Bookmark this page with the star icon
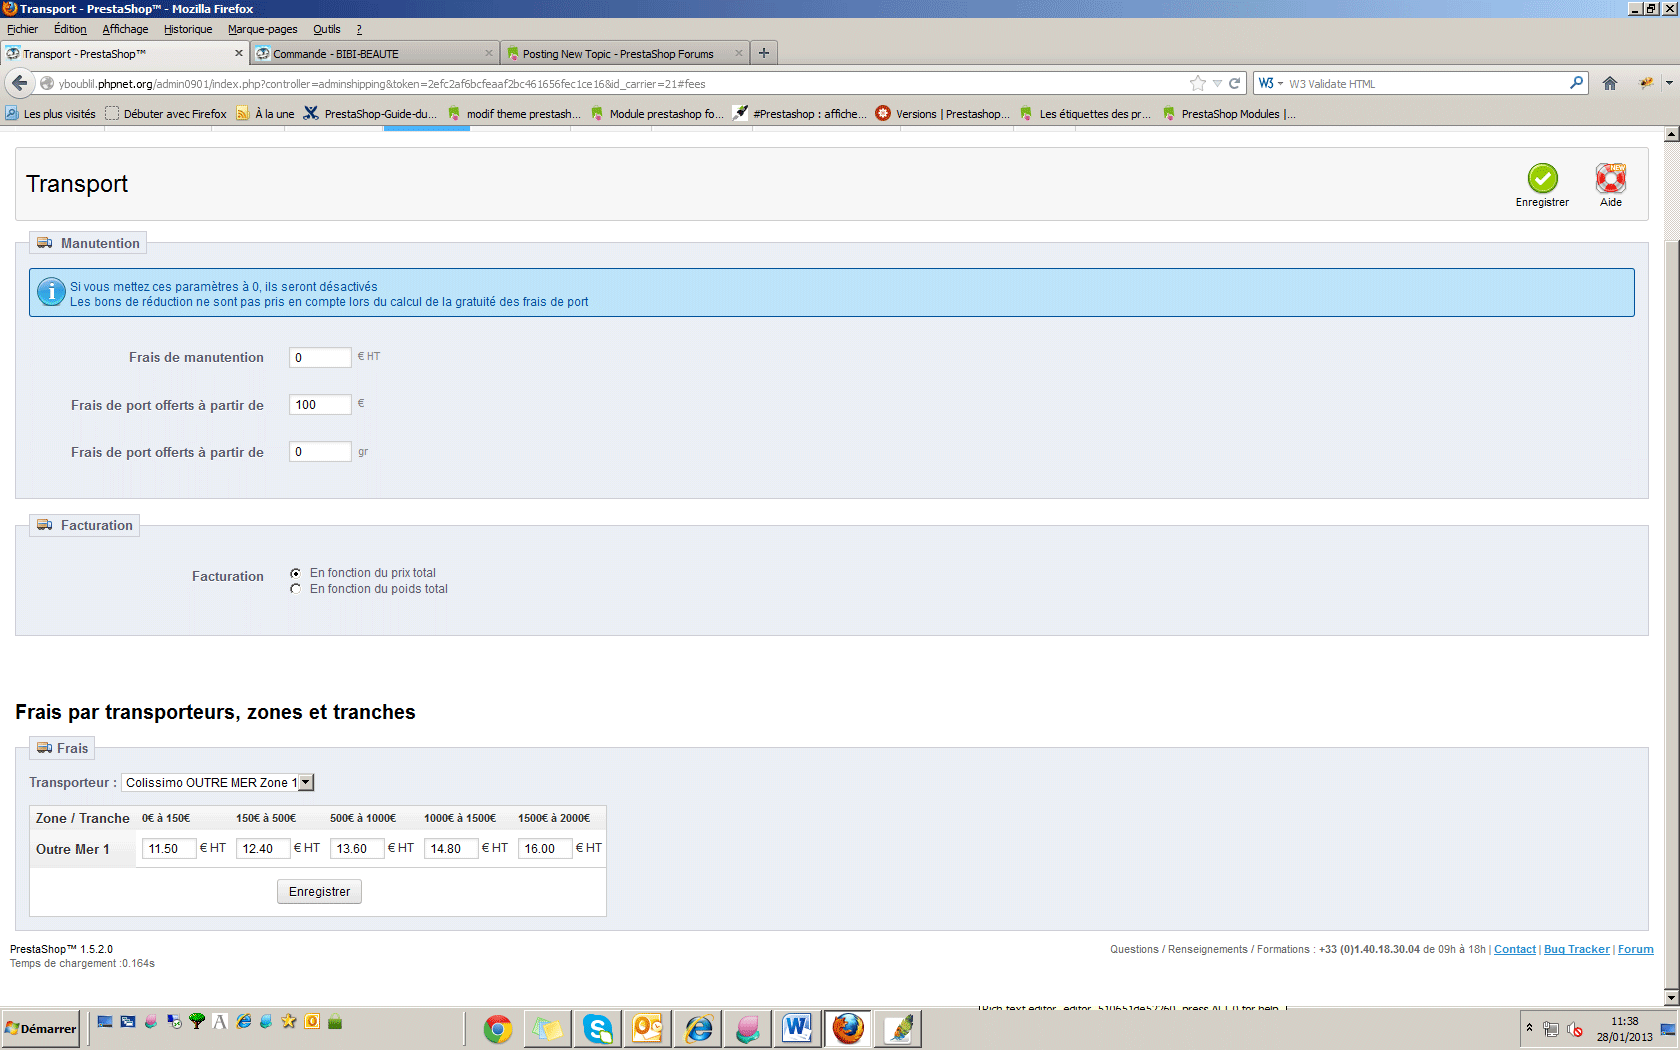This screenshot has height=1050, width=1680. [1197, 84]
